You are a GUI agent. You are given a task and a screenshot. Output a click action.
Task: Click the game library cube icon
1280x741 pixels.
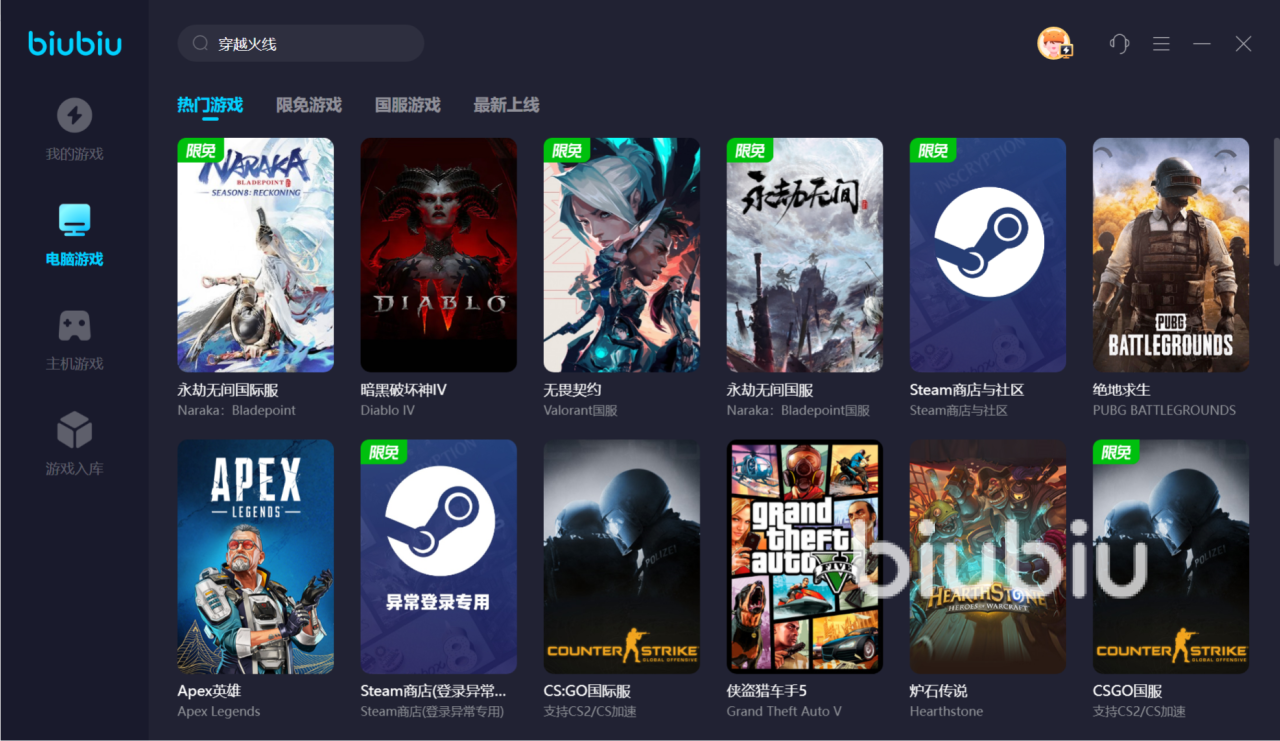pyautogui.click(x=74, y=431)
